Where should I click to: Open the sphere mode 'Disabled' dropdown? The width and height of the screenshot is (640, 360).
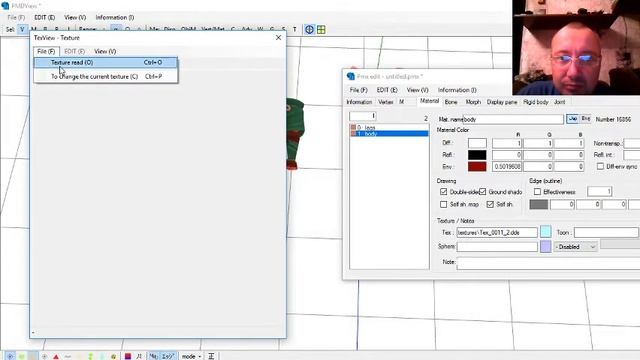pos(576,247)
